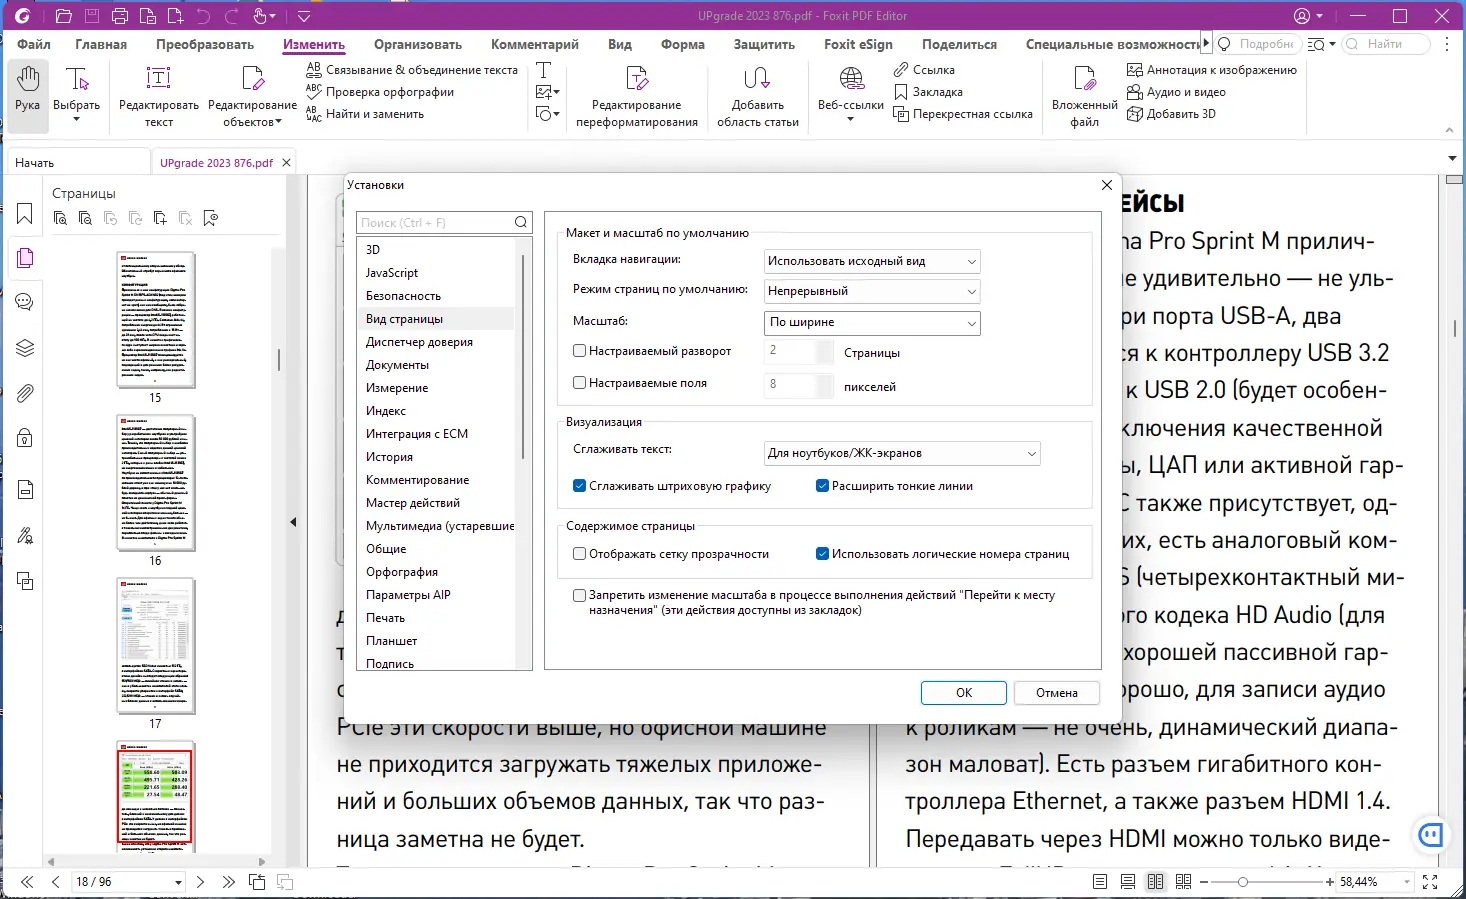Uncheck Расширить тонкие линии

[822, 486]
